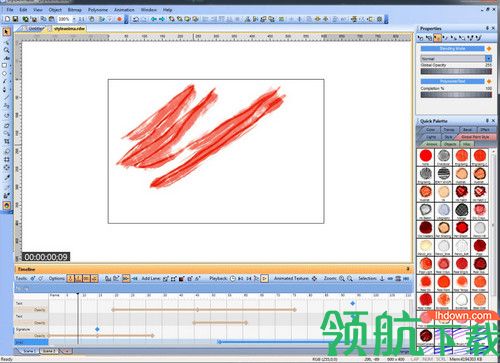Open the Polynome menu

pyautogui.click(x=98, y=10)
